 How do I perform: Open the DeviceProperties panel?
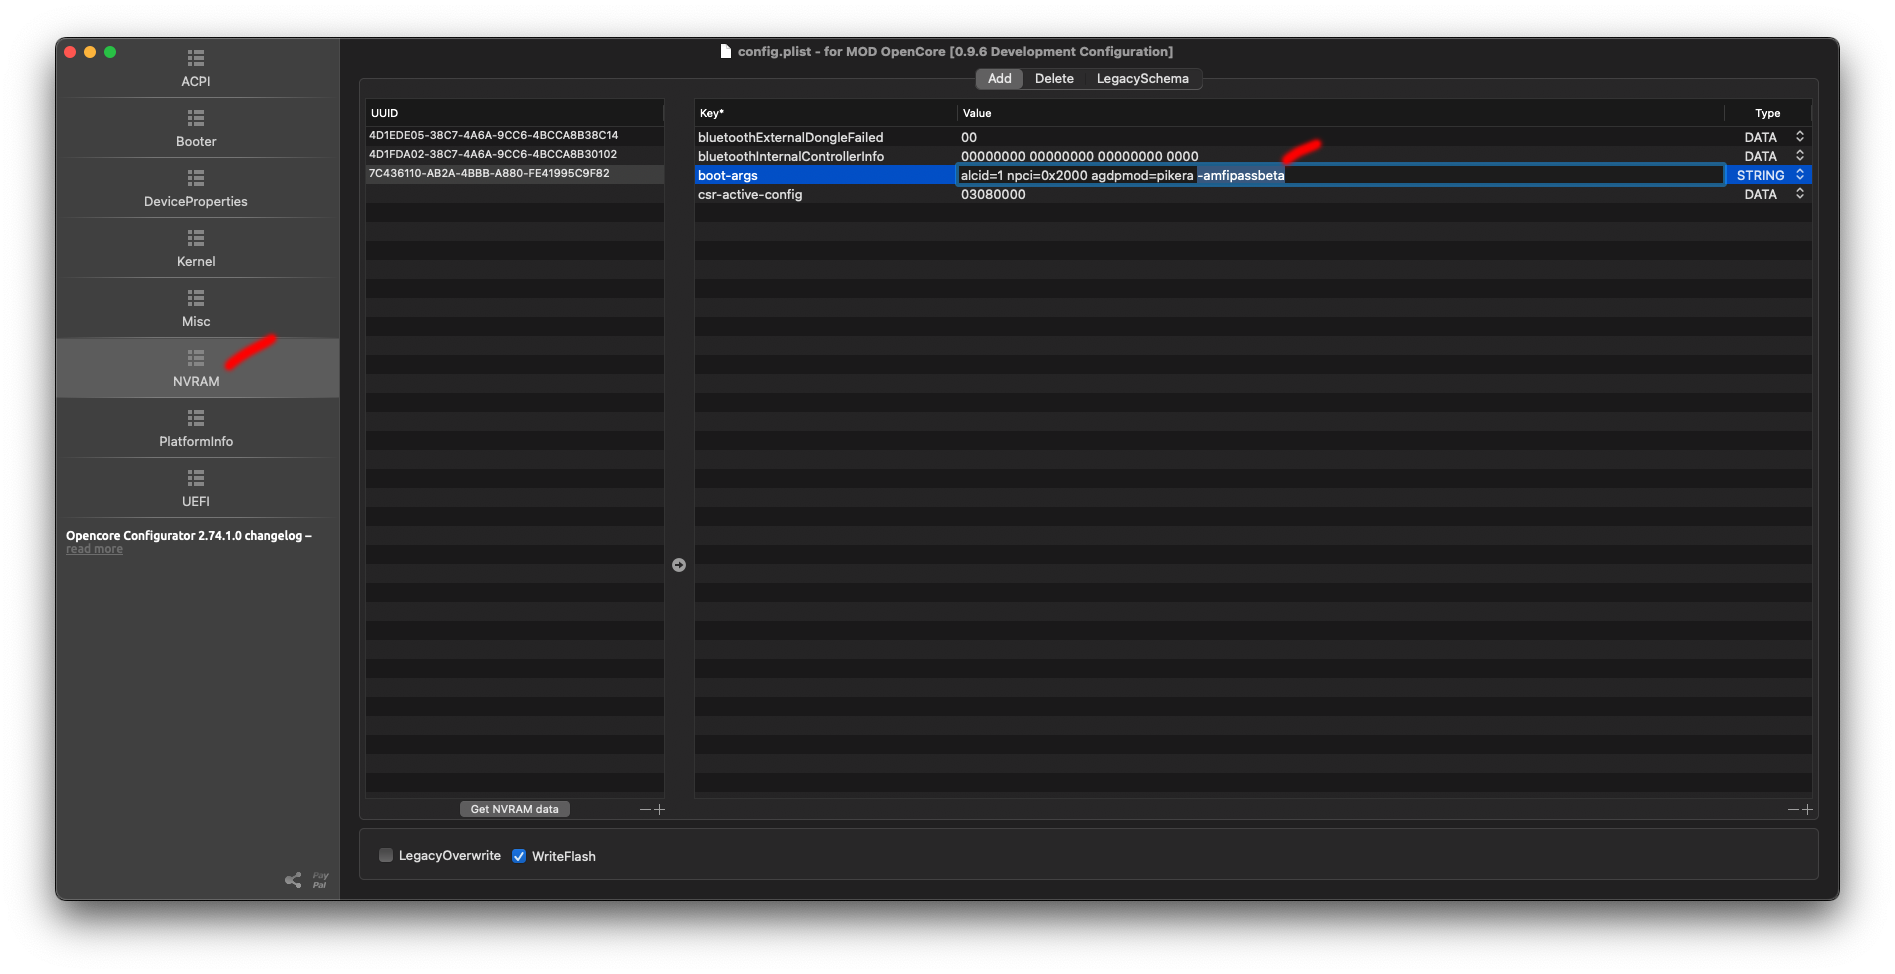coord(195,190)
